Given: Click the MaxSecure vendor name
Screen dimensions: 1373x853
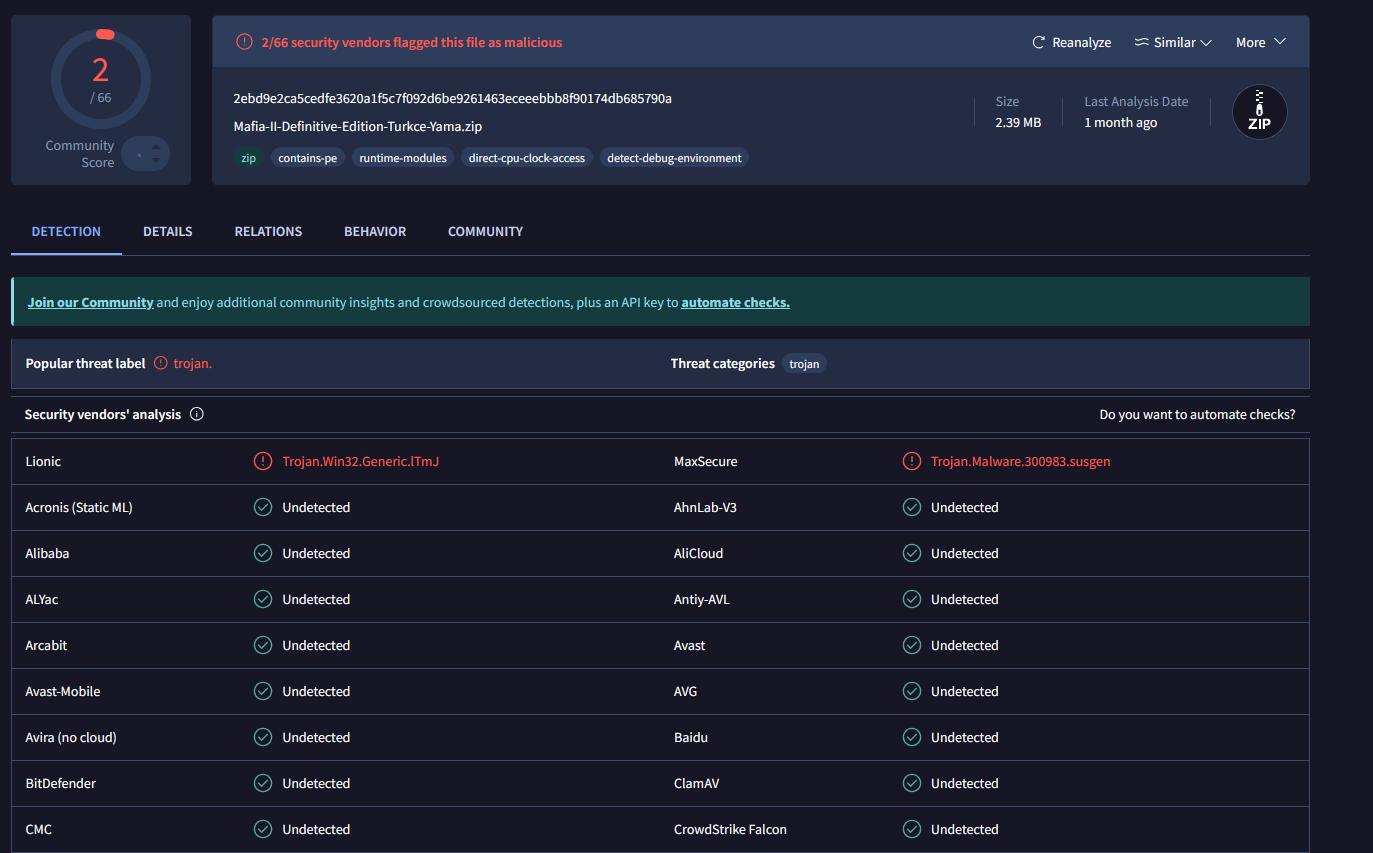Looking at the screenshot, I should 706,461.
